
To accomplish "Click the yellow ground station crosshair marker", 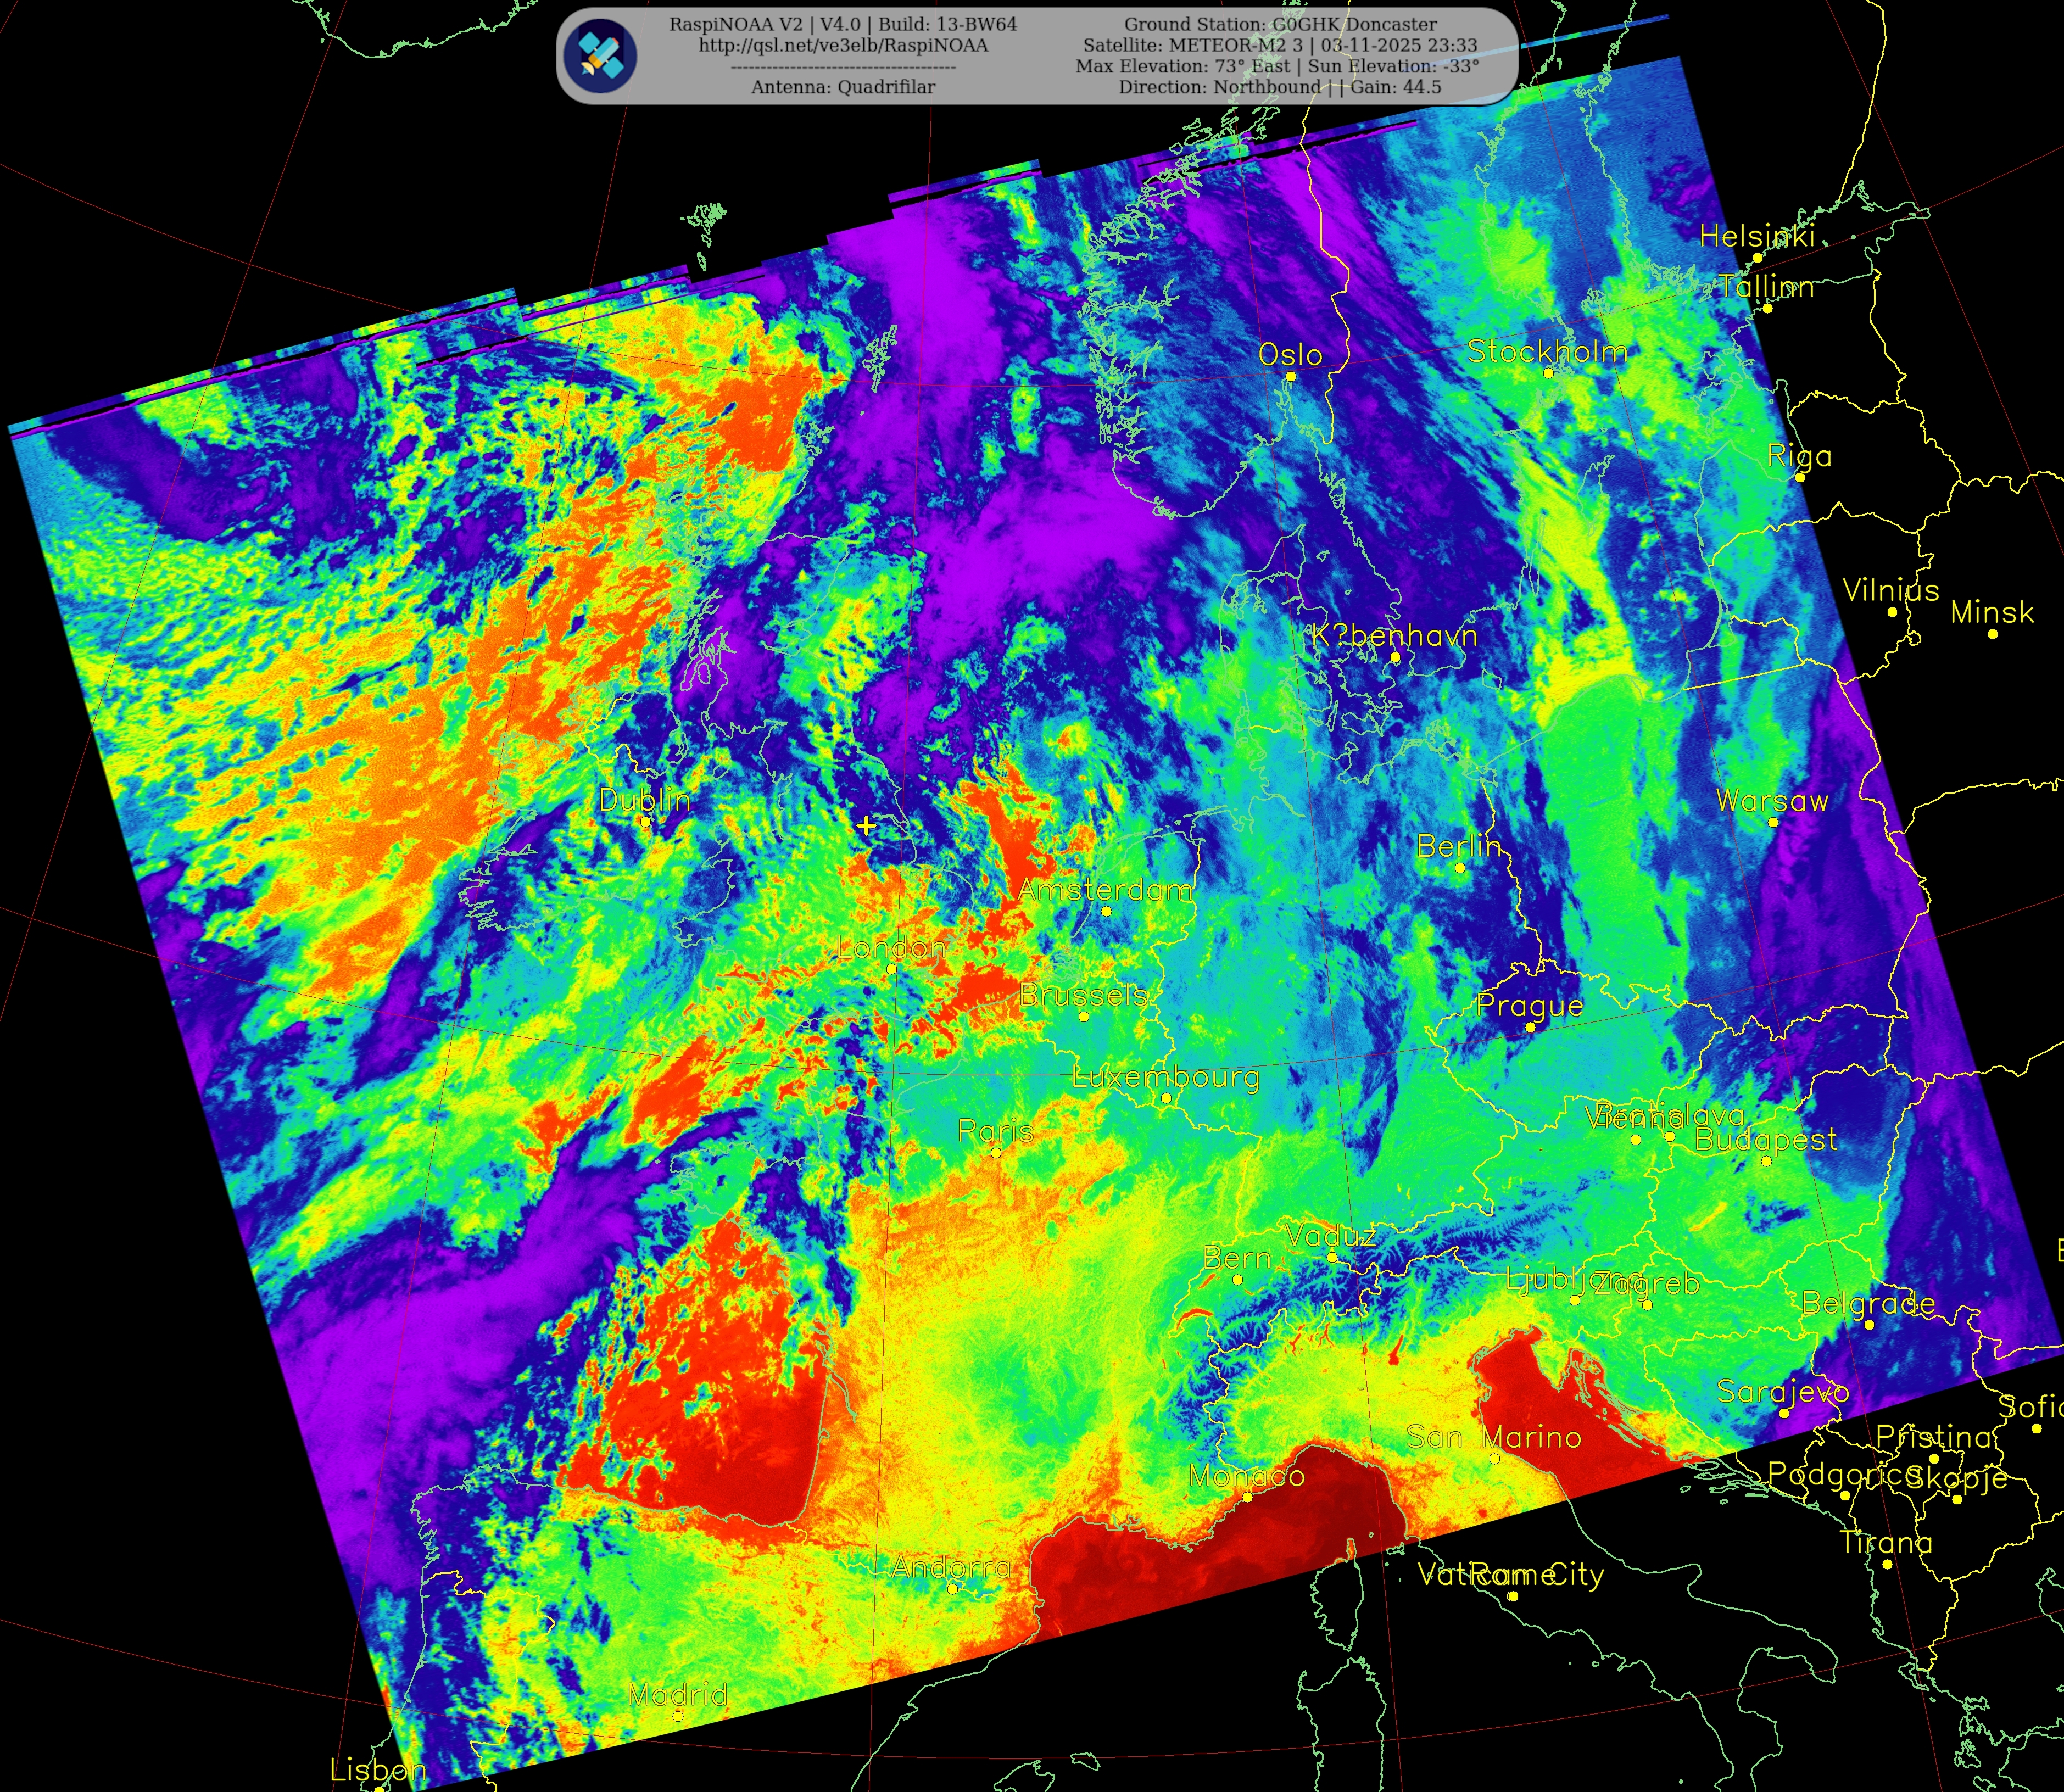I will (866, 825).
